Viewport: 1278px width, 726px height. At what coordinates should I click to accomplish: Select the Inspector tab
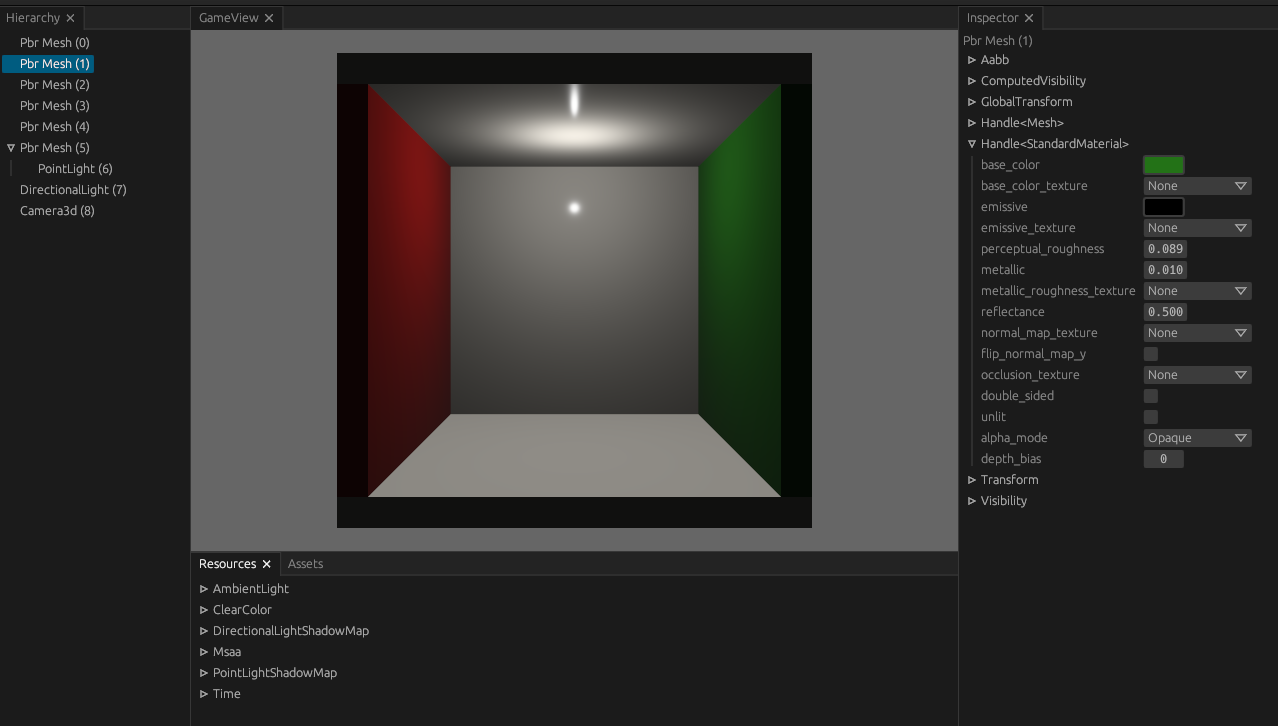992,18
